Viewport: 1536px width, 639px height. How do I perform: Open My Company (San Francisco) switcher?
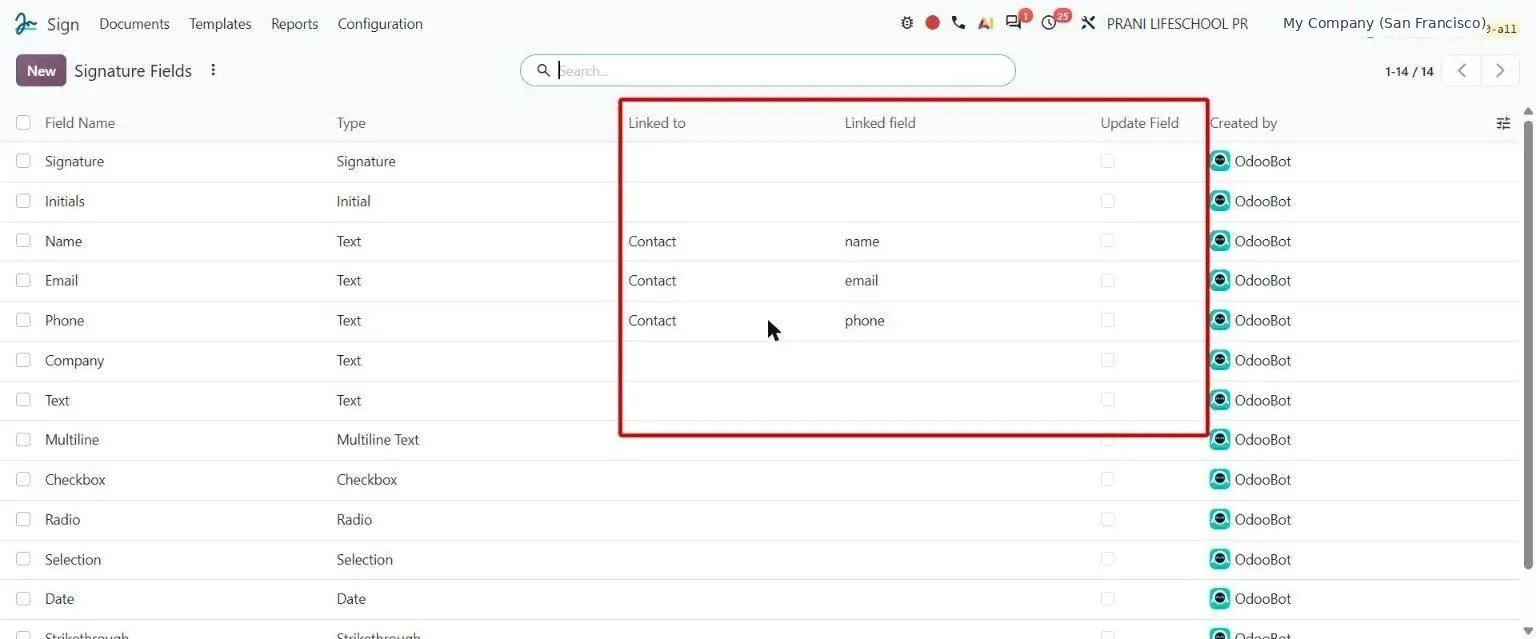click(1384, 23)
